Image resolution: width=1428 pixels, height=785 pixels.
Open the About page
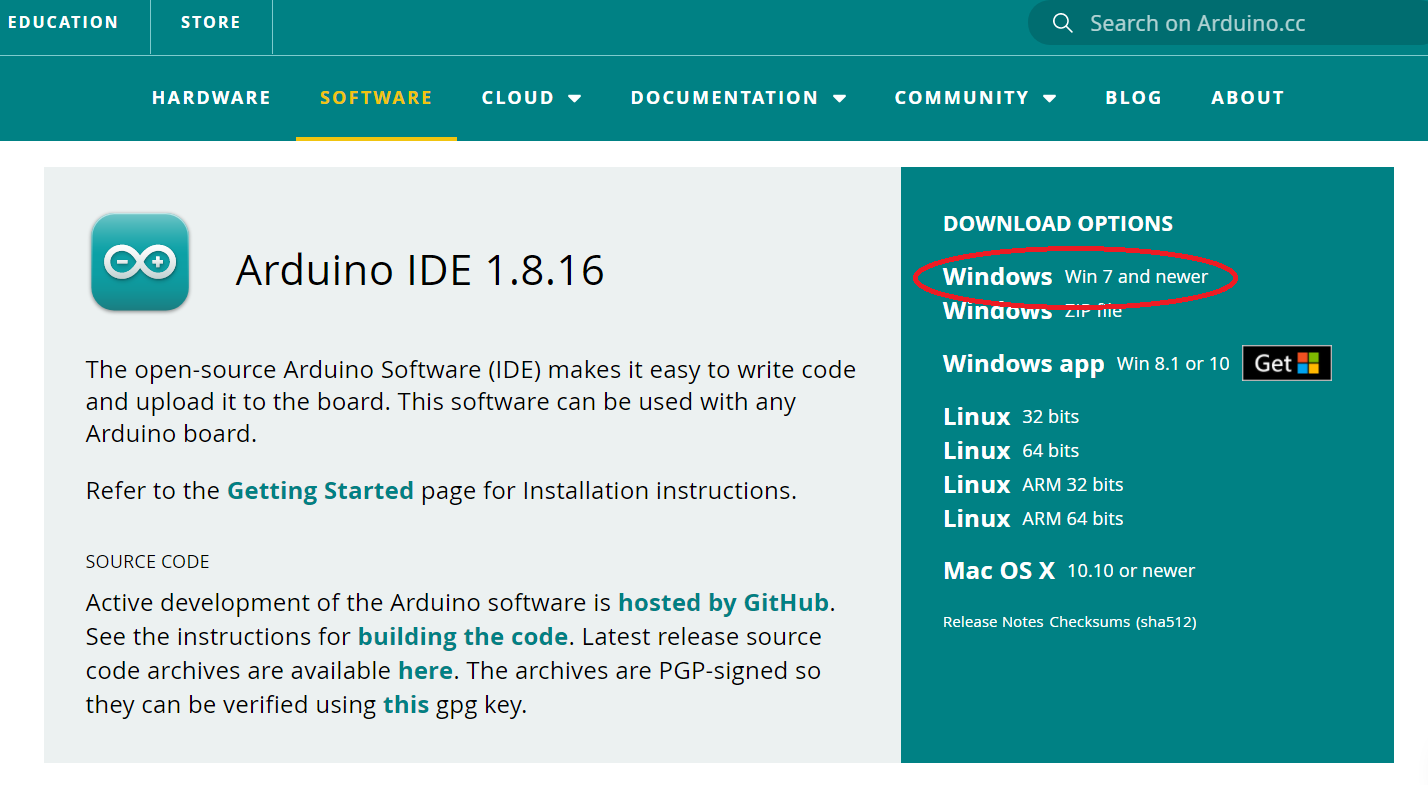[1248, 97]
